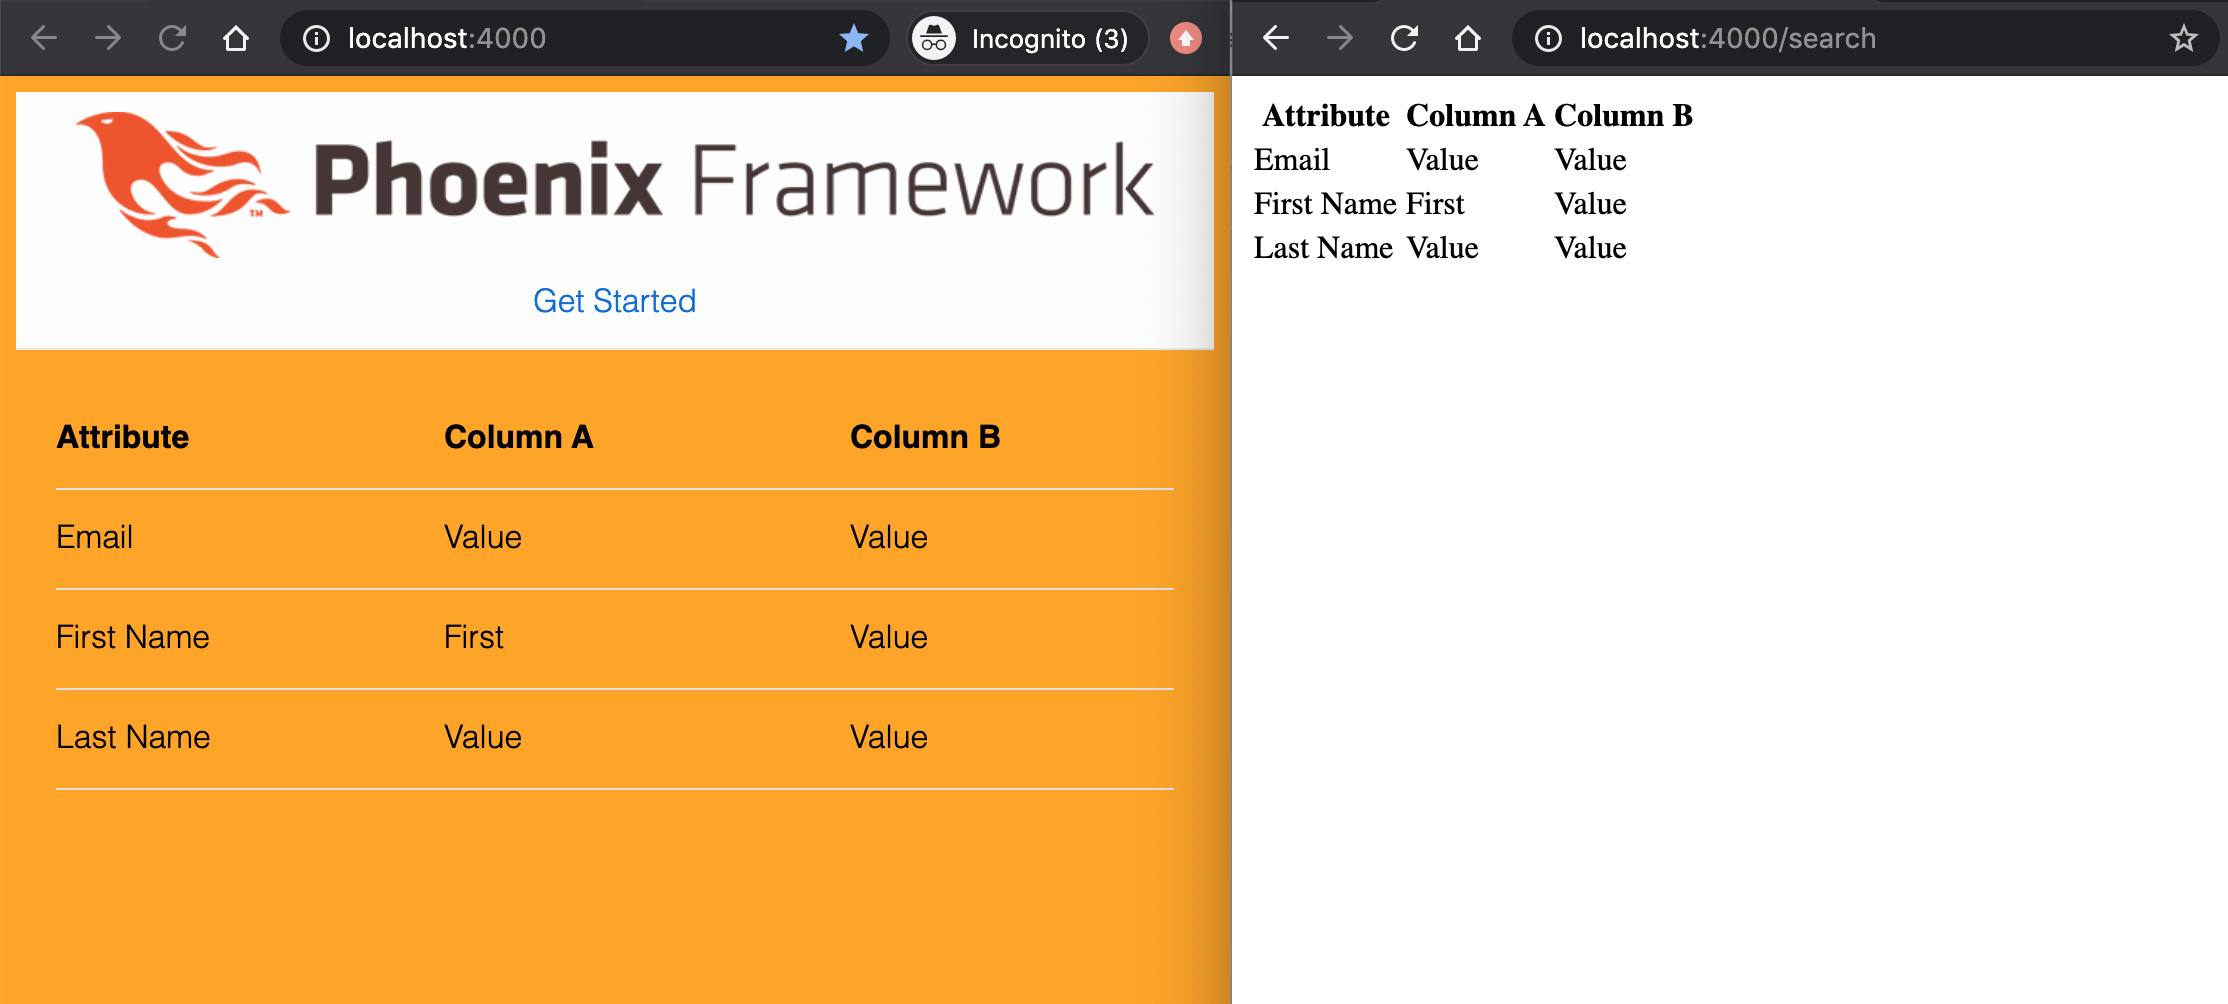The width and height of the screenshot is (2228, 1004).
Task: Toggle the bookmark star in left address bar
Action: pyautogui.click(x=853, y=38)
